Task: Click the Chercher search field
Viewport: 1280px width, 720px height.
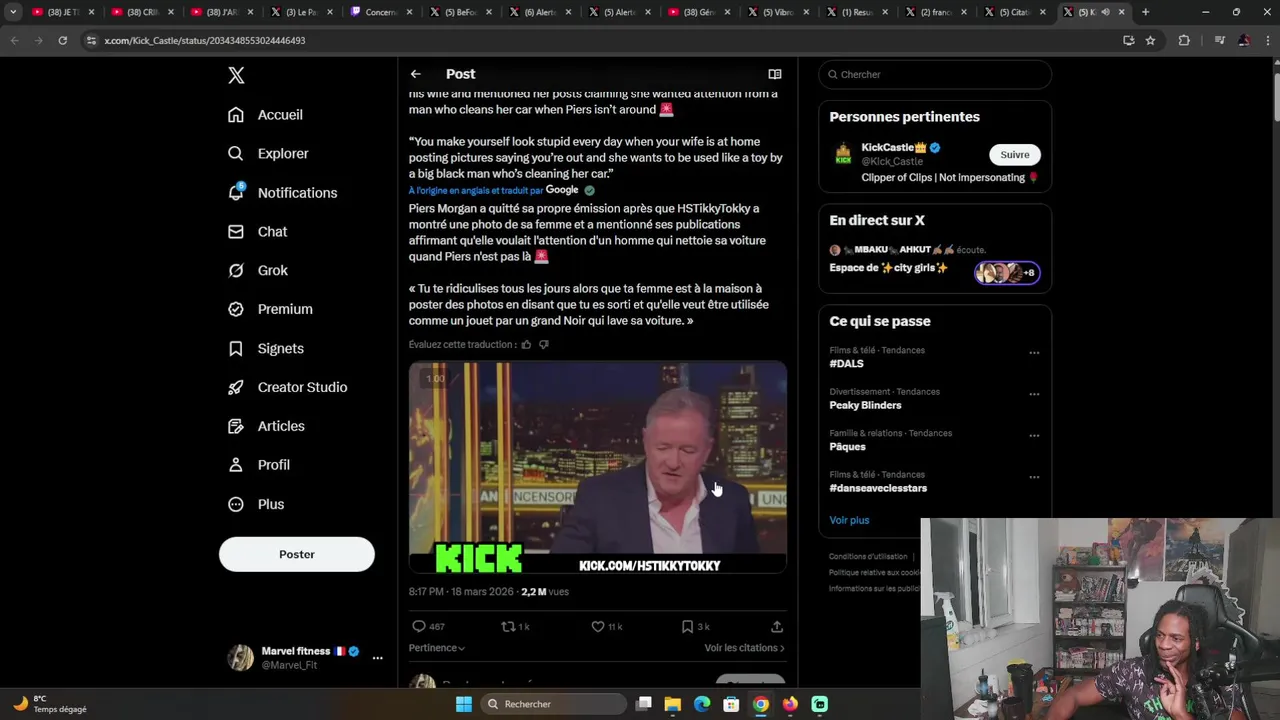Action: tap(935, 74)
